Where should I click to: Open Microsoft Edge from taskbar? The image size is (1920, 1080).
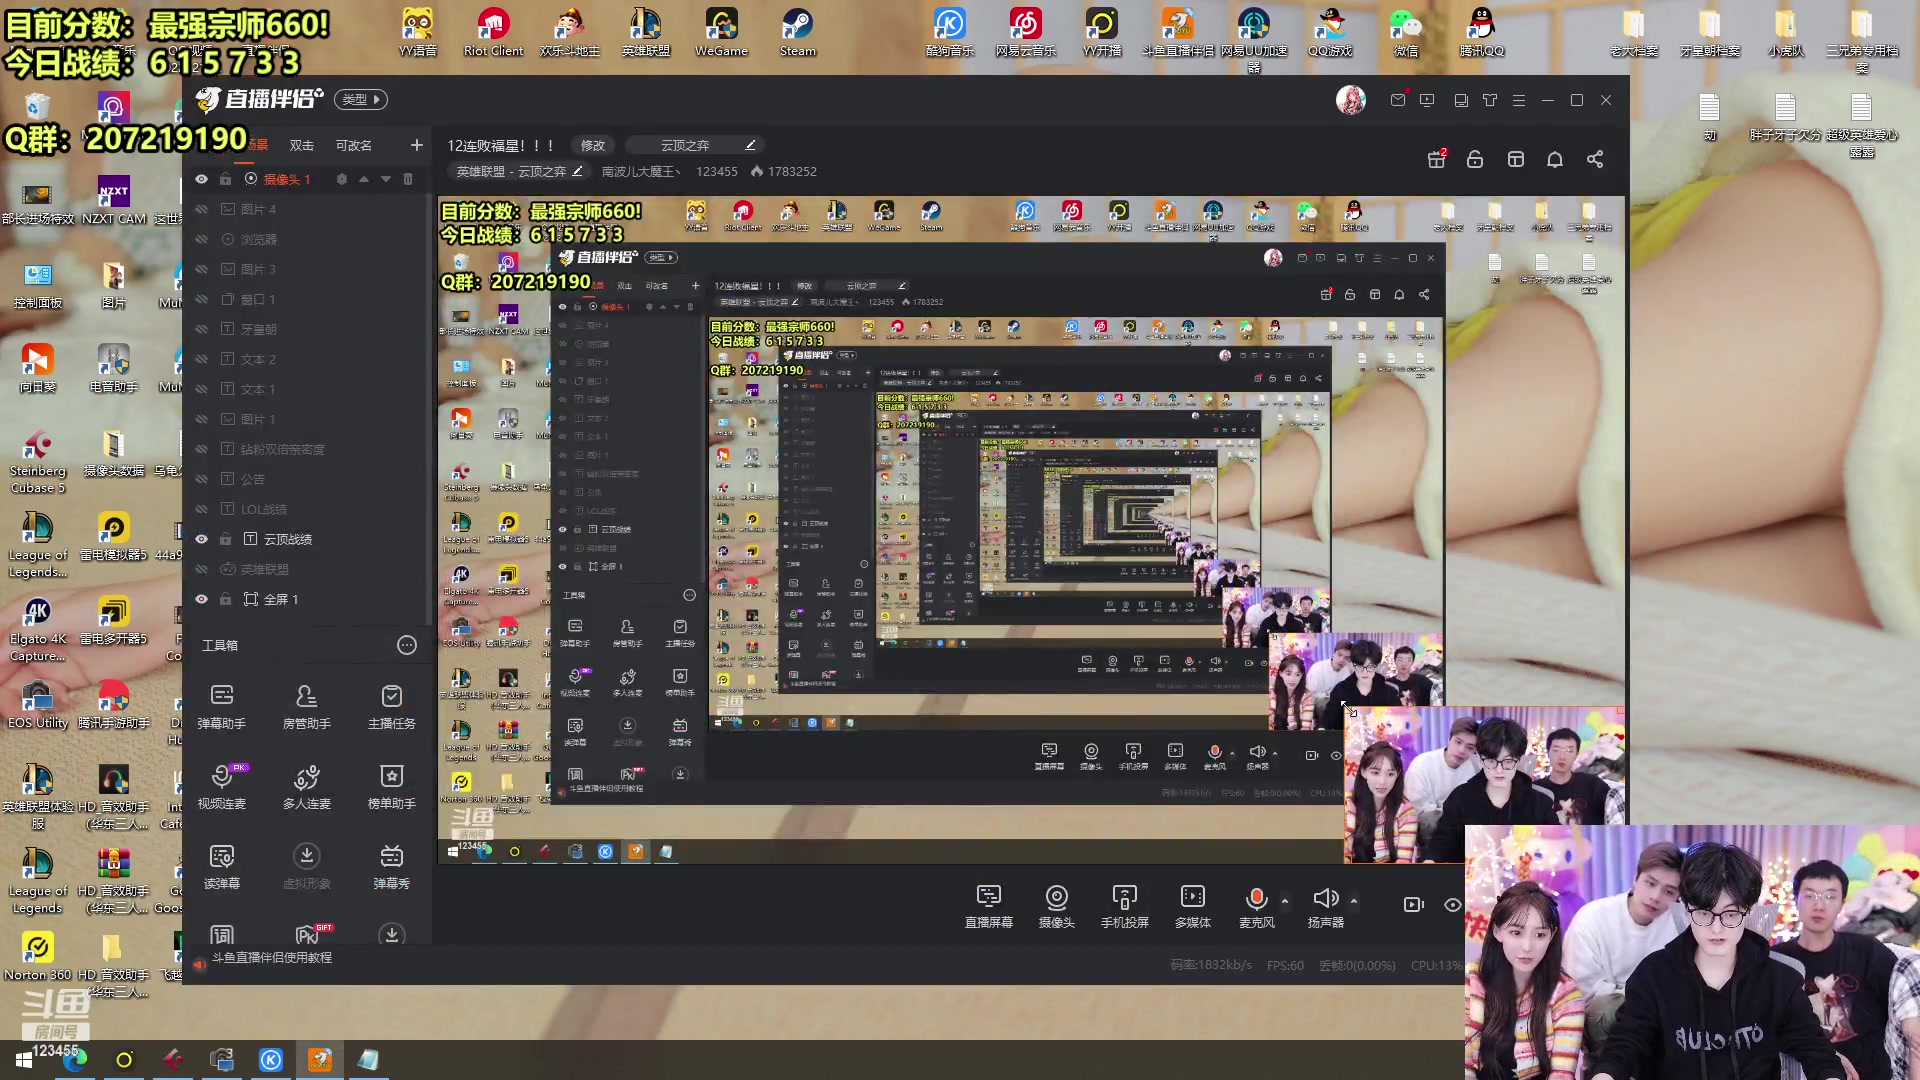75,1060
